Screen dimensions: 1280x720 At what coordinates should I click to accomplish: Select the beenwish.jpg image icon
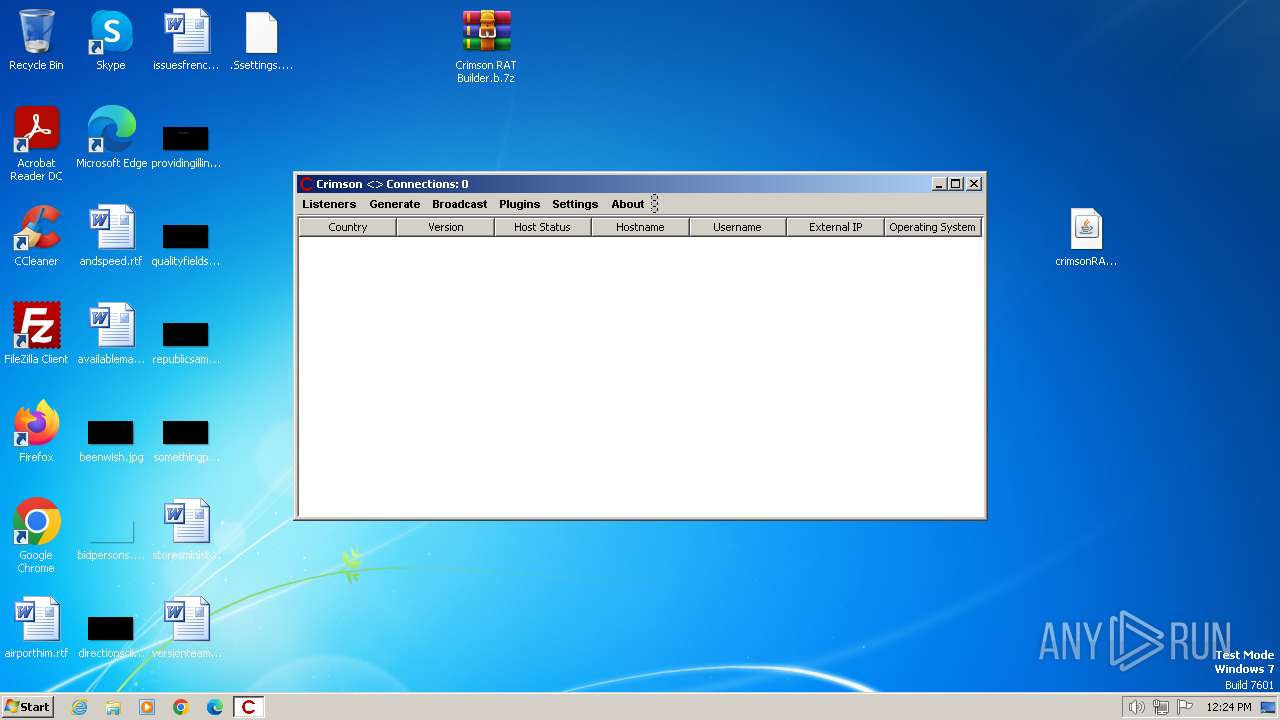coord(111,440)
